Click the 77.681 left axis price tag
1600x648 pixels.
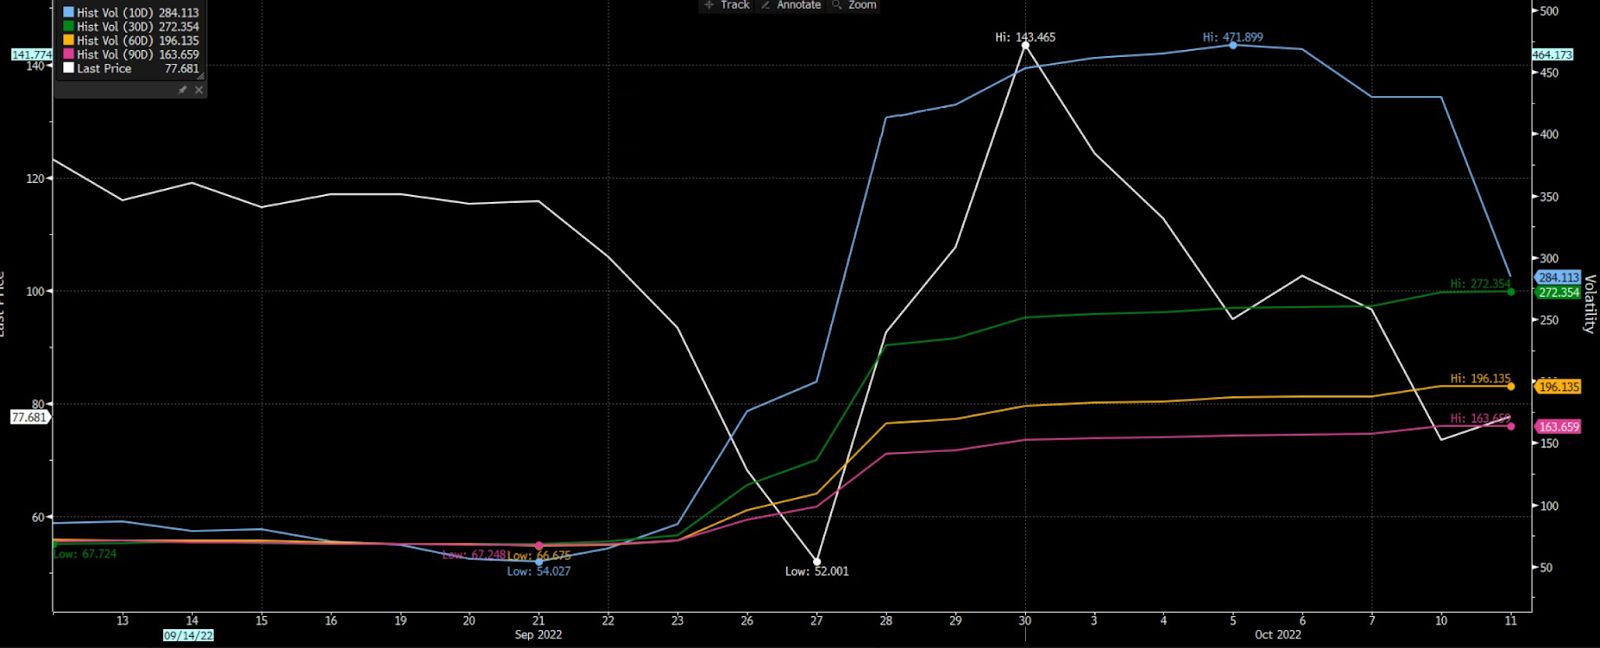point(29,417)
